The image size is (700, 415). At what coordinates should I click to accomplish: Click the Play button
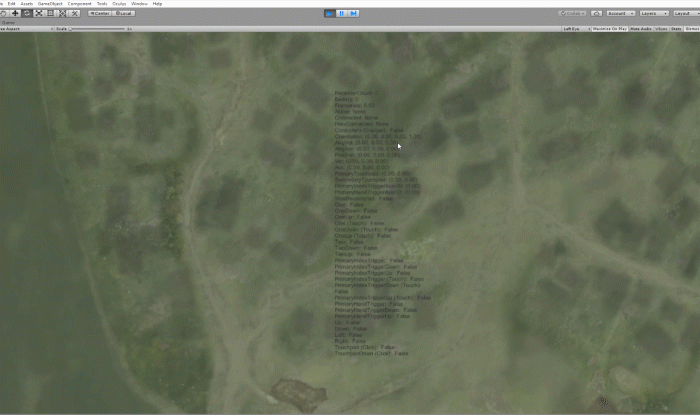[331, 13]
